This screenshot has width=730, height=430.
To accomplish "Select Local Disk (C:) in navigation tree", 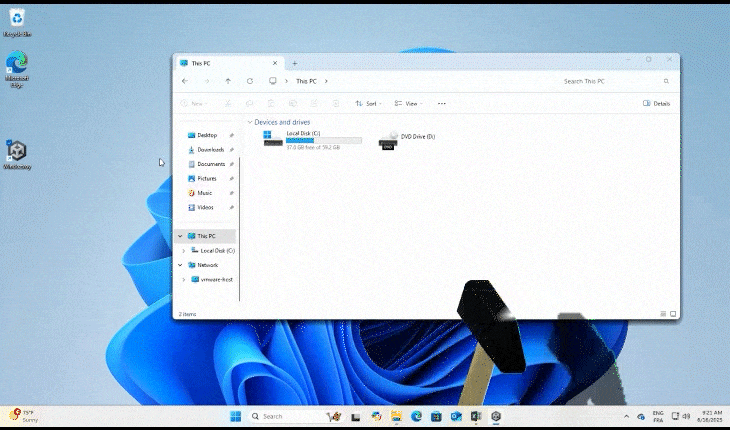I will (213, 250).
